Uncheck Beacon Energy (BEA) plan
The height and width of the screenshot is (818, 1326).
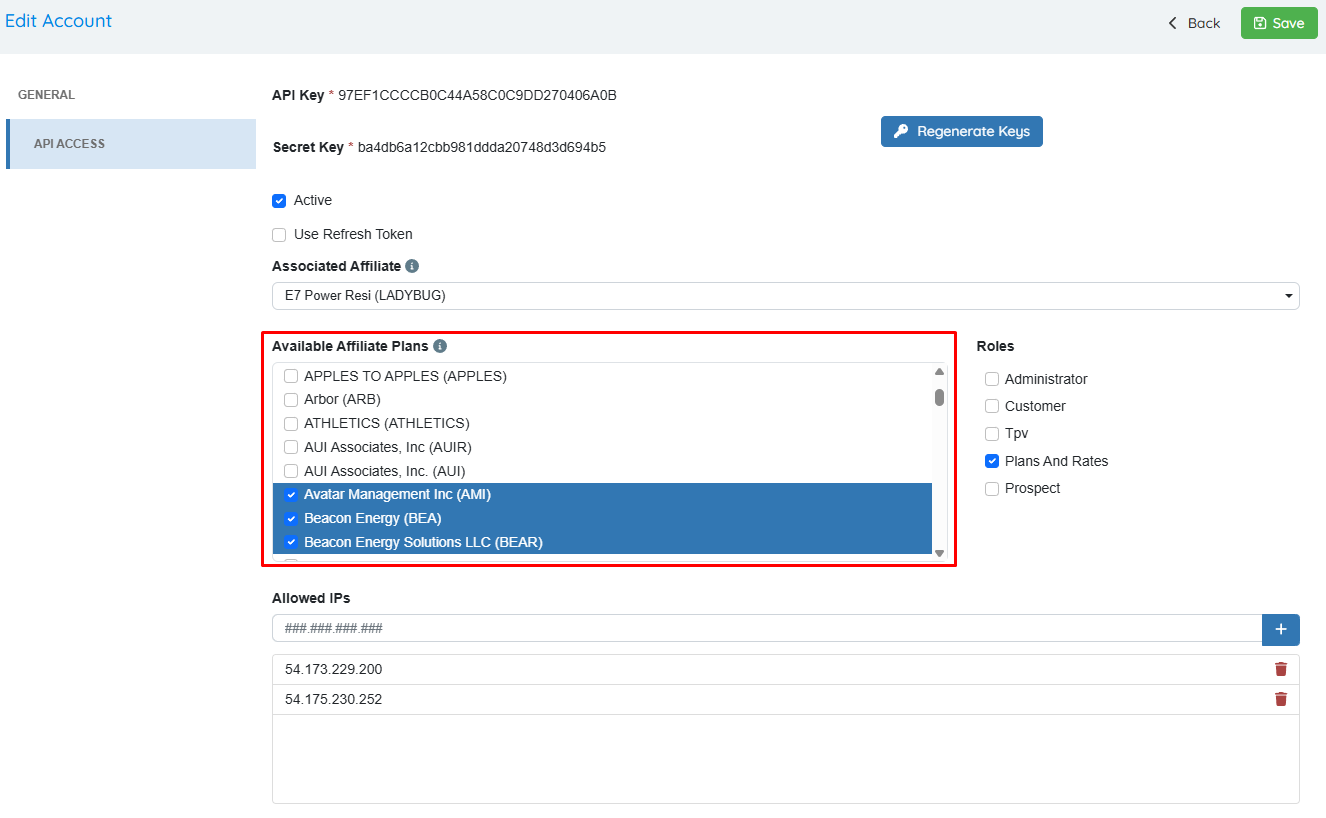[x=291, y=519]
